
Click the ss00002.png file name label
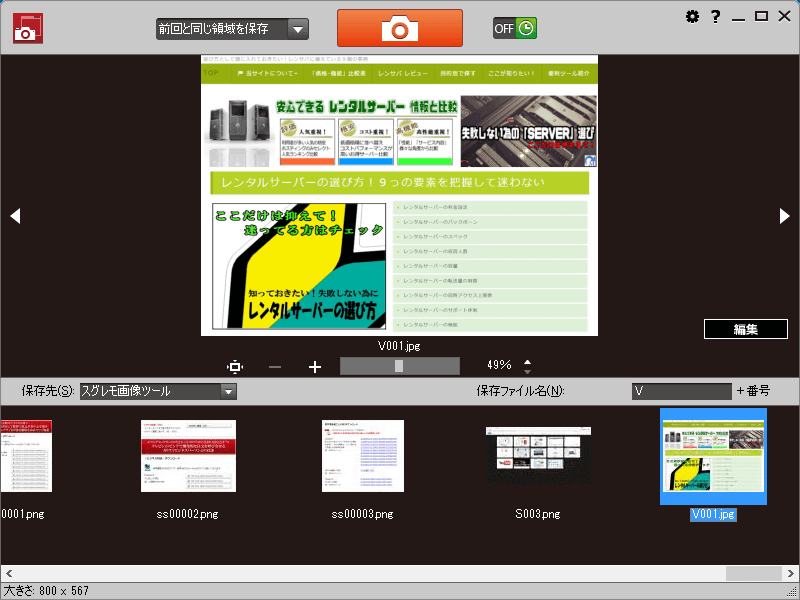pos(188,514)
